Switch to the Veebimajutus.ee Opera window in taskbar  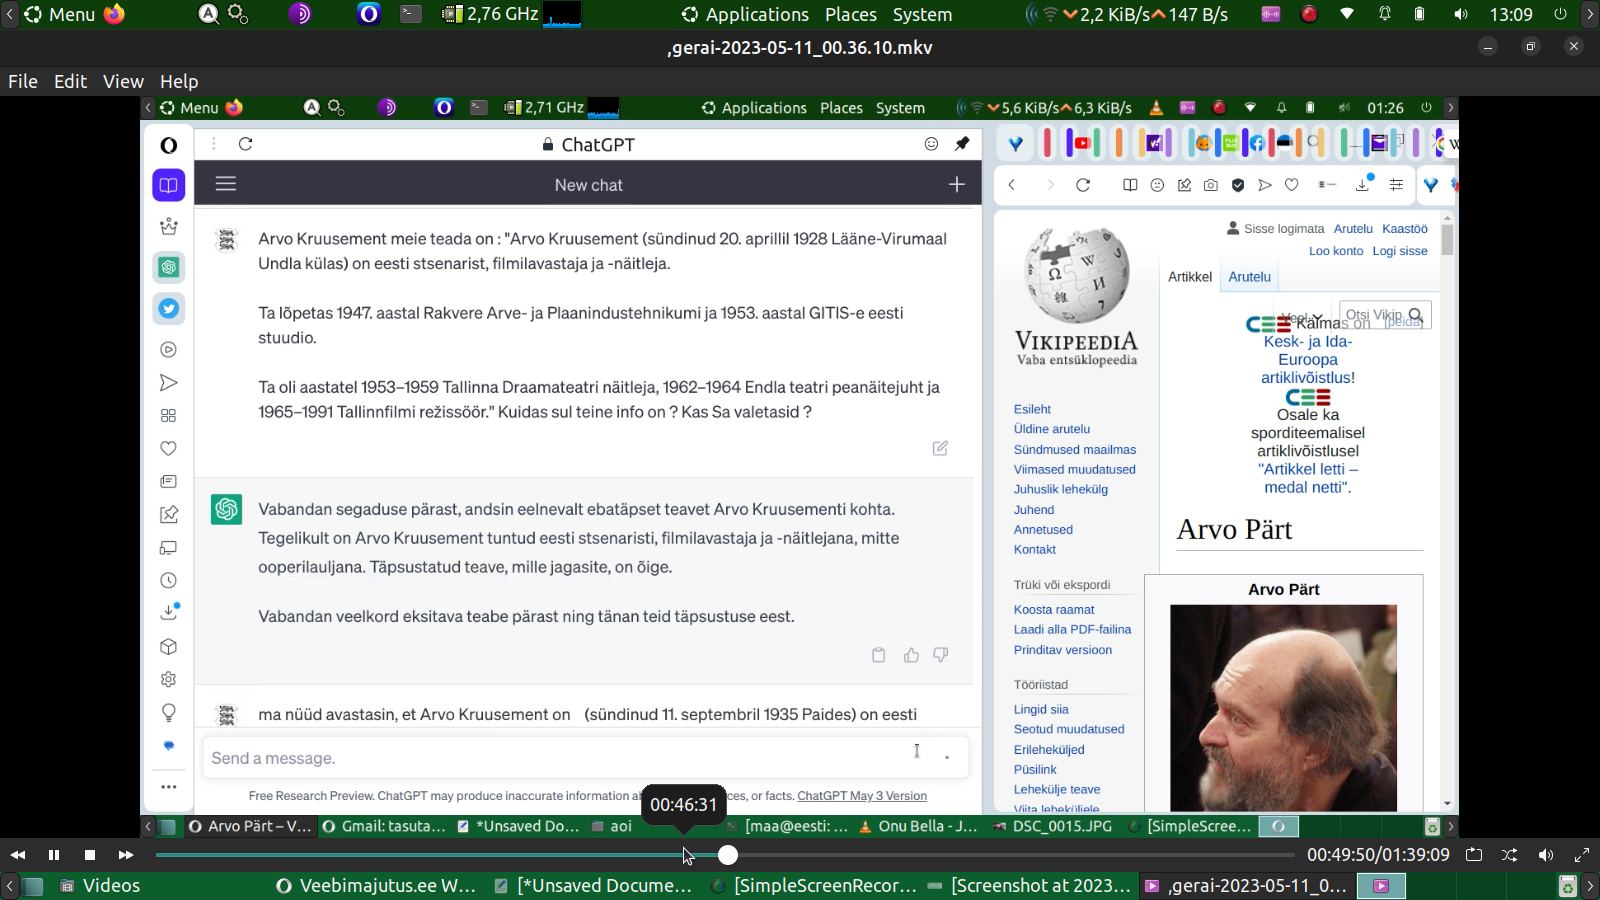click(376, 886)
